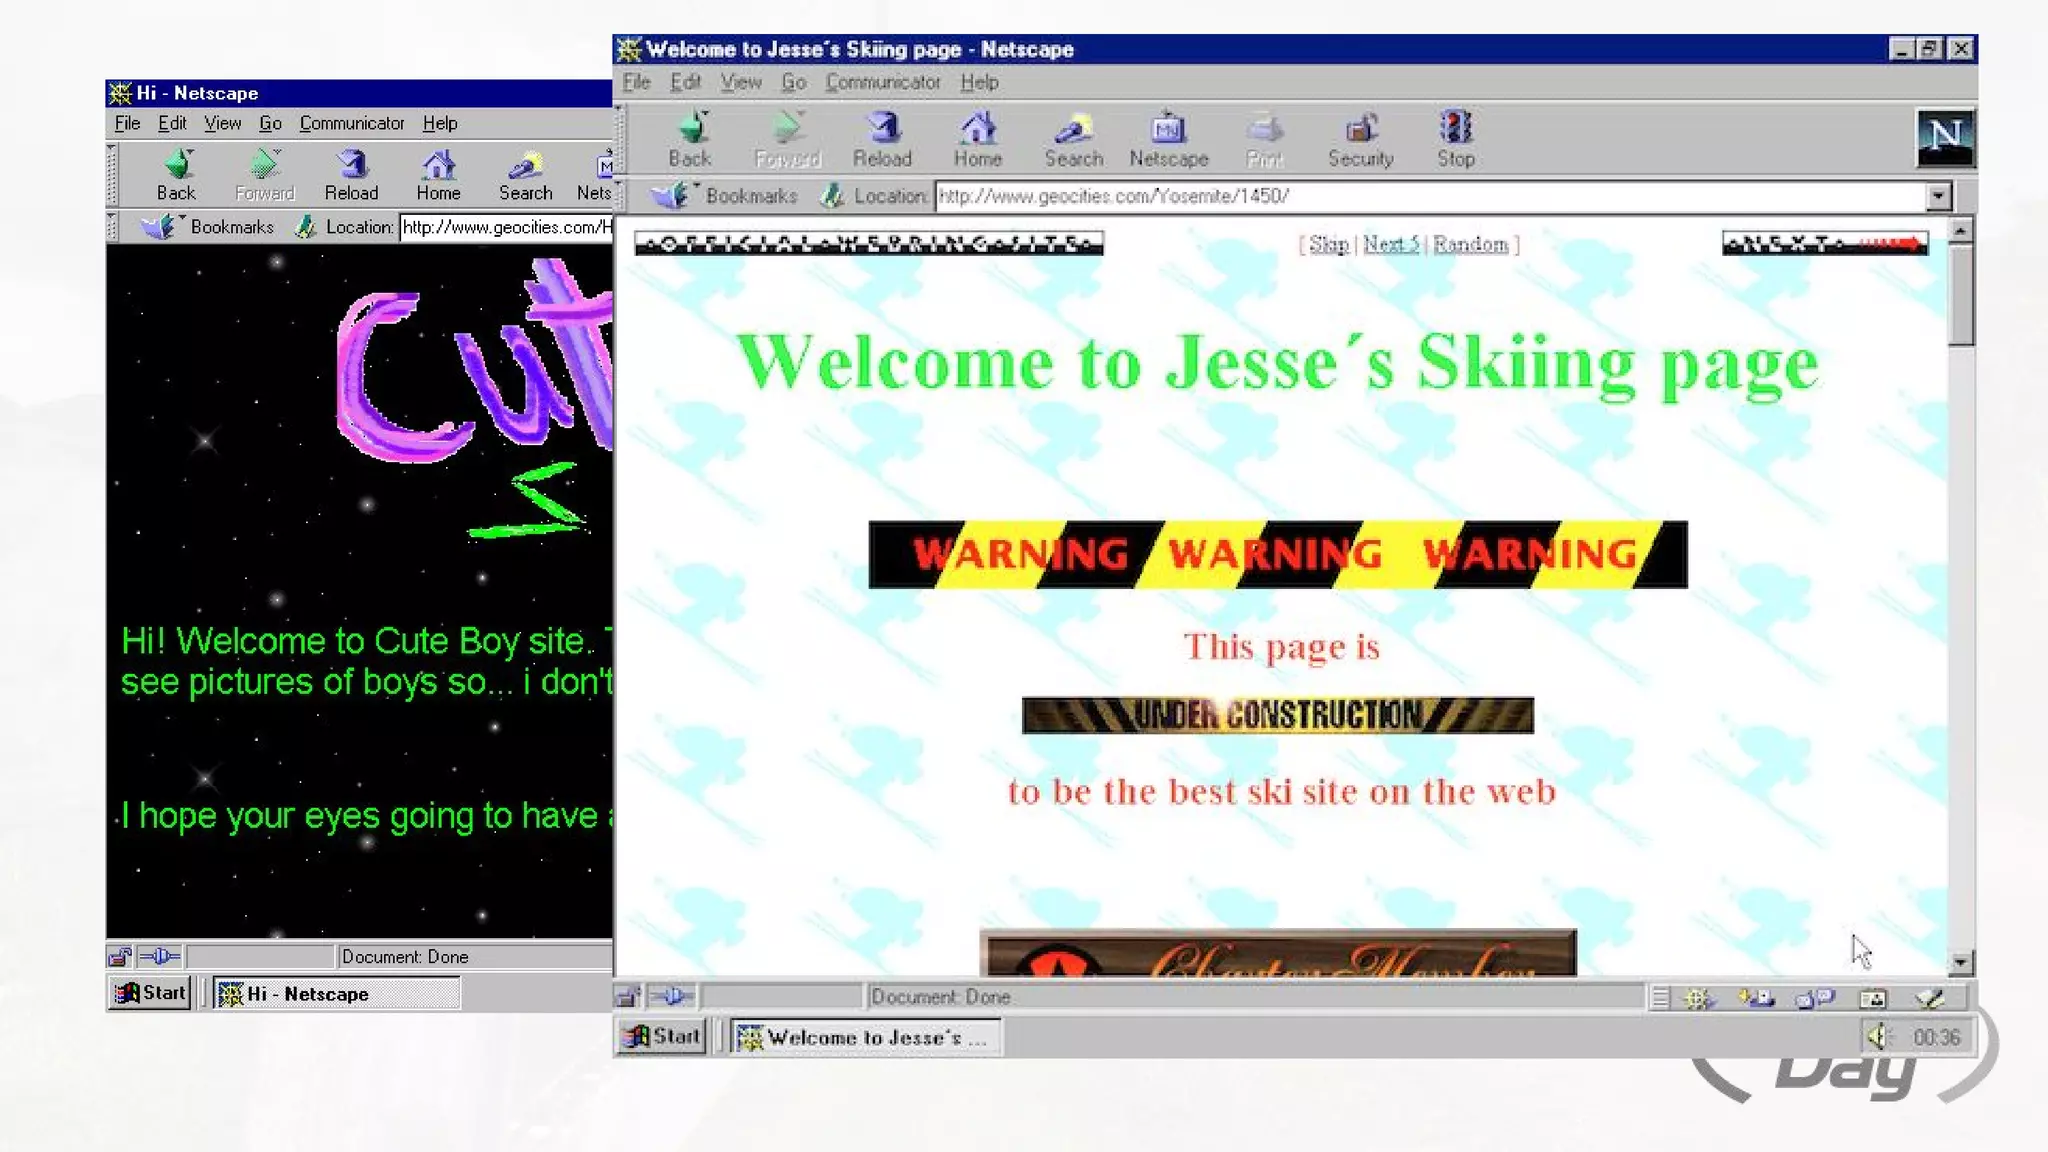Follow the Random webring link

click(x=1469, y=245)
